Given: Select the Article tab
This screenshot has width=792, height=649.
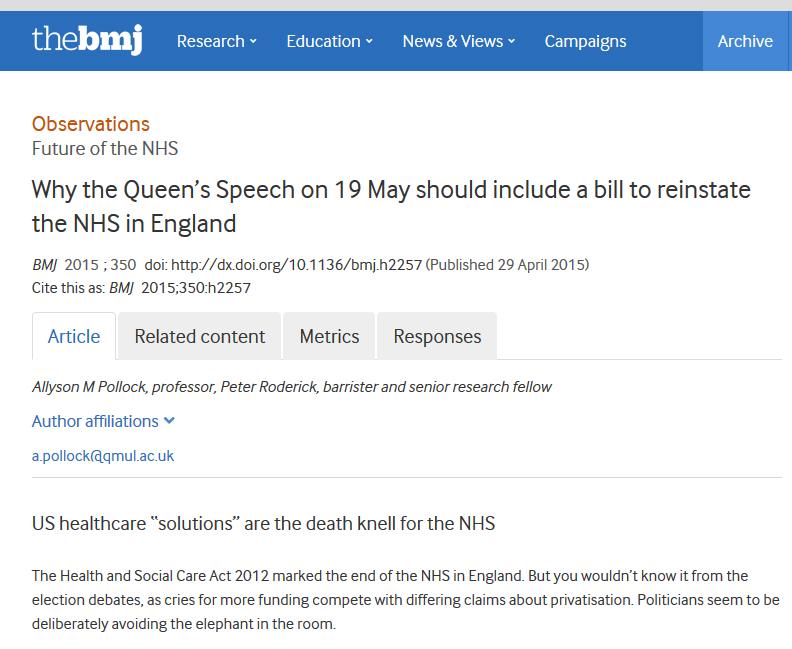Looking at the screenshot, I should pos(74,336).
